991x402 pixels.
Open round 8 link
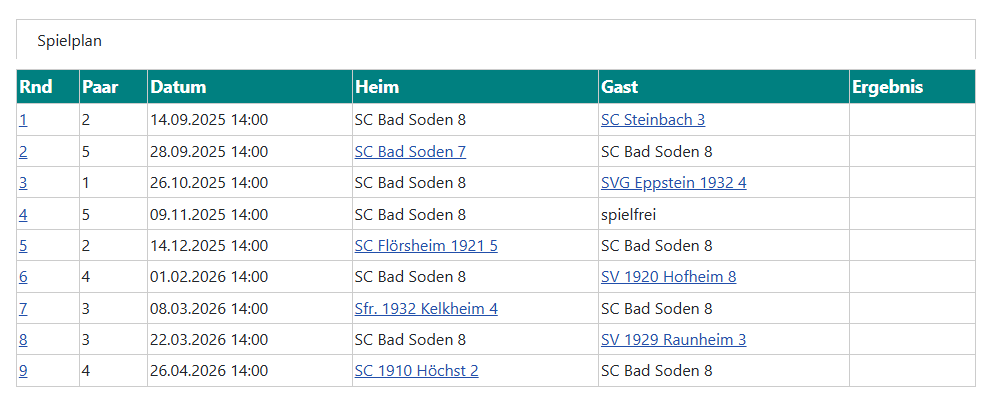23,339
